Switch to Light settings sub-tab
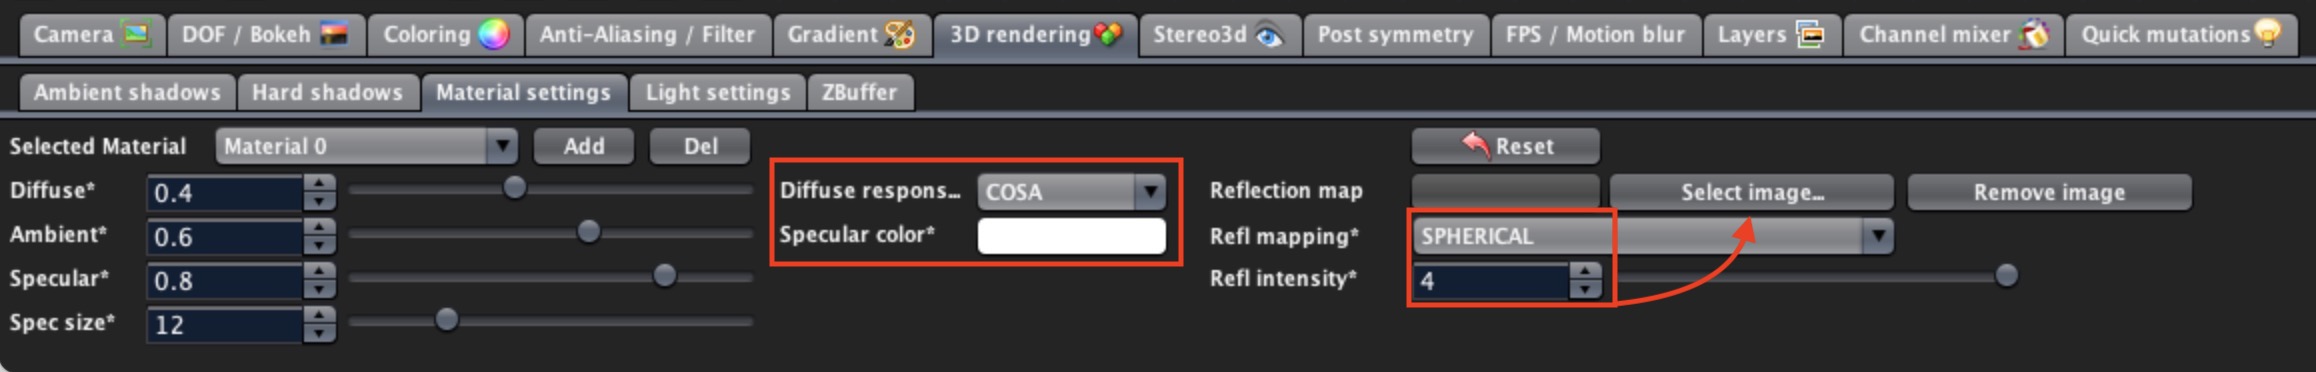Viewport: 2316px width, 372px height. [717, 93]
